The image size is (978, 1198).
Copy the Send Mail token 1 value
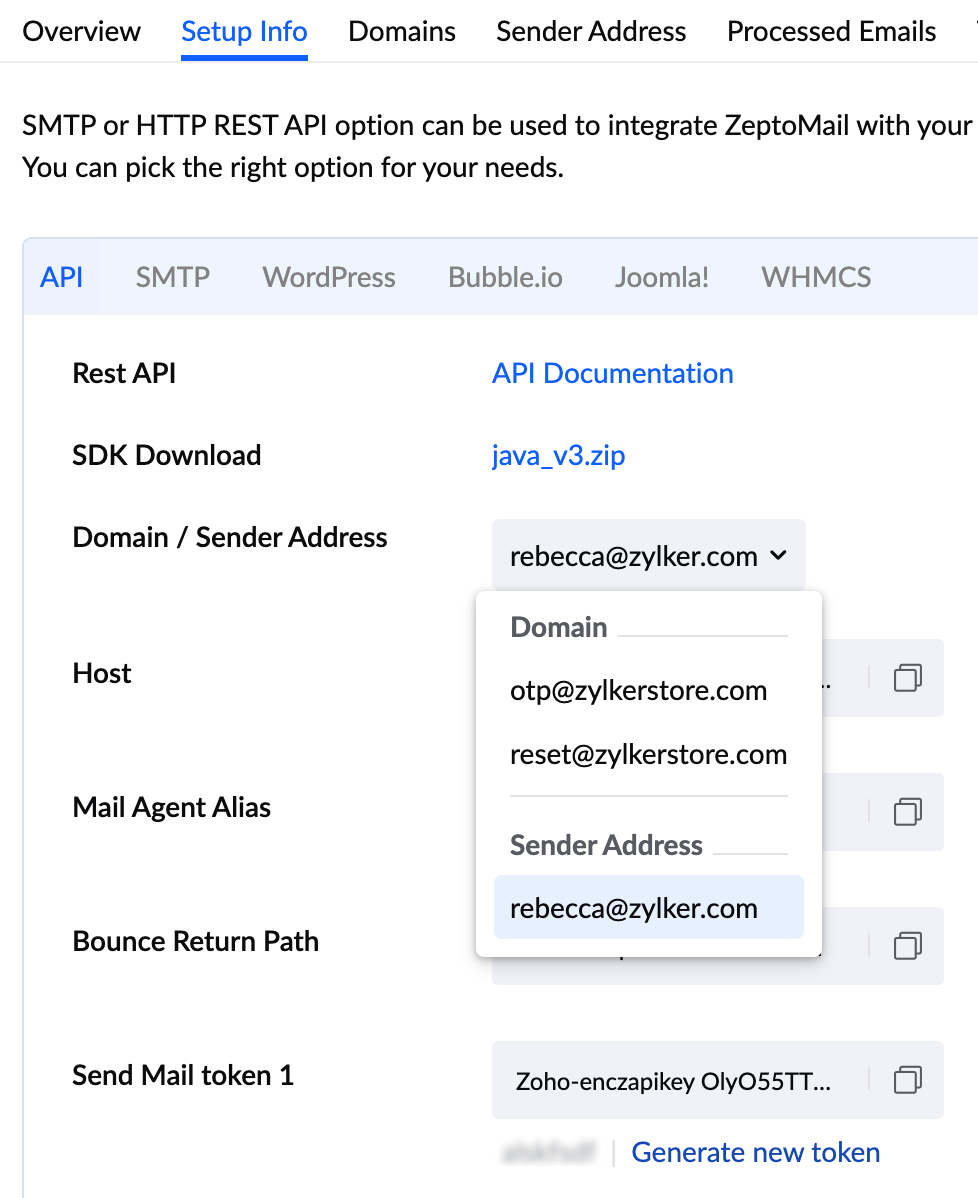click(908, 1080)
